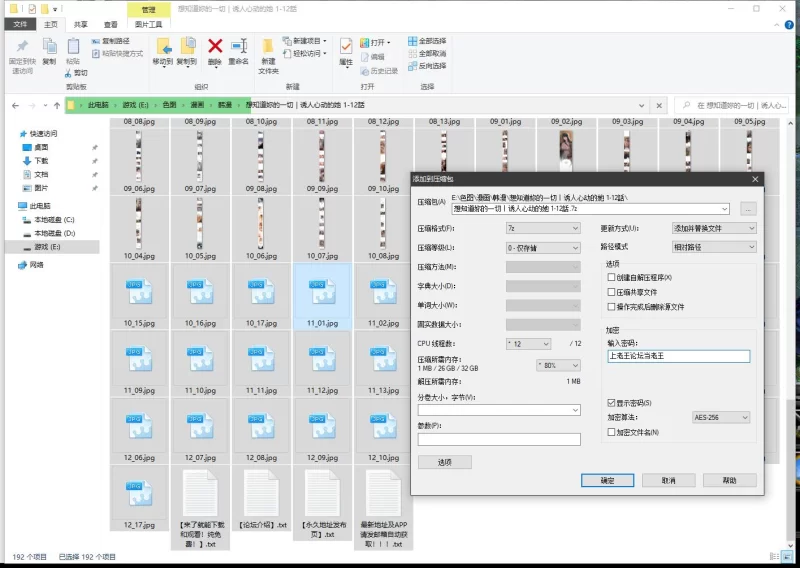Click the 移动到 (Move to) icon
The image size is (800, 568).
pyautogui.click(x=162, y=46)
